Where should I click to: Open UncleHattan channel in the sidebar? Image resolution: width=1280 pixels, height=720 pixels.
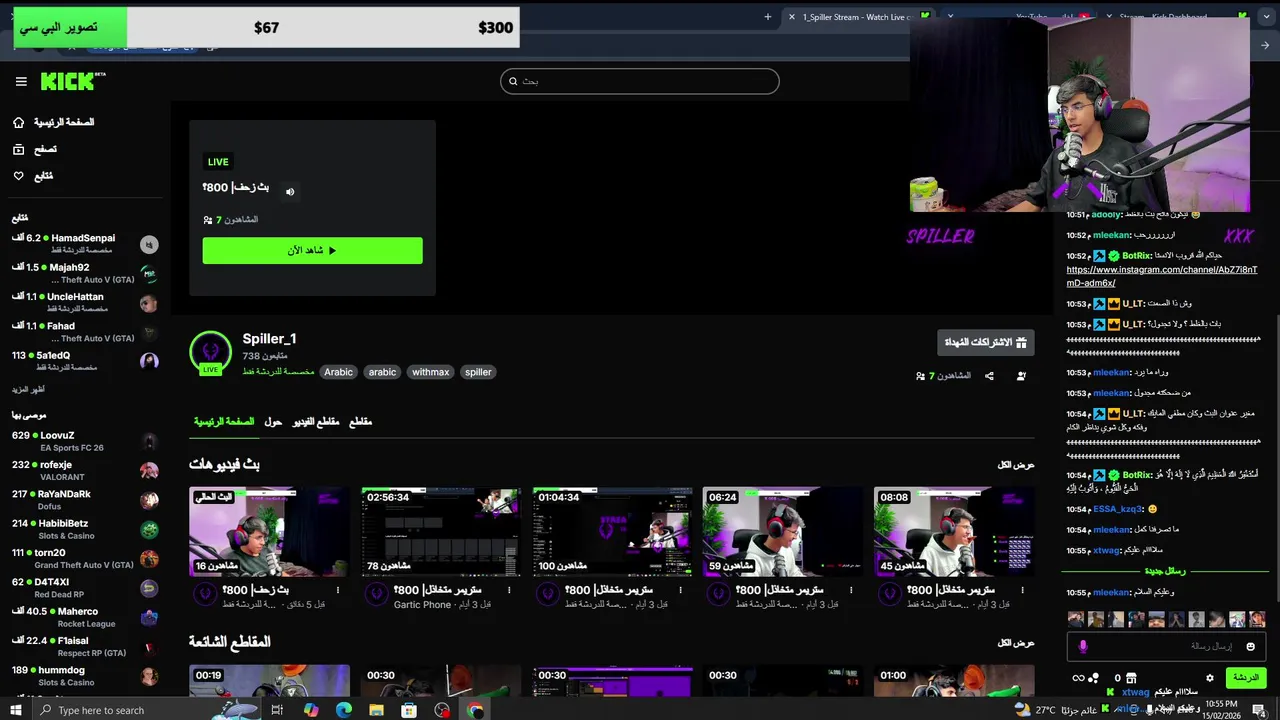[85, 302]
